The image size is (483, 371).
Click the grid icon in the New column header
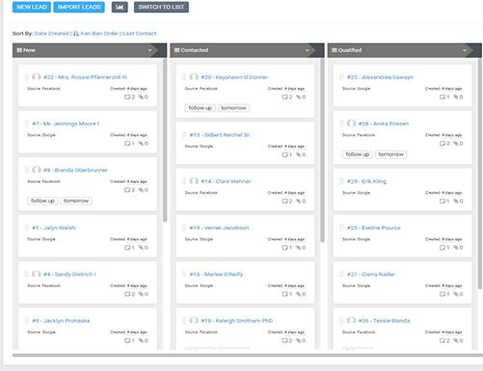click(x=19, y=50)
